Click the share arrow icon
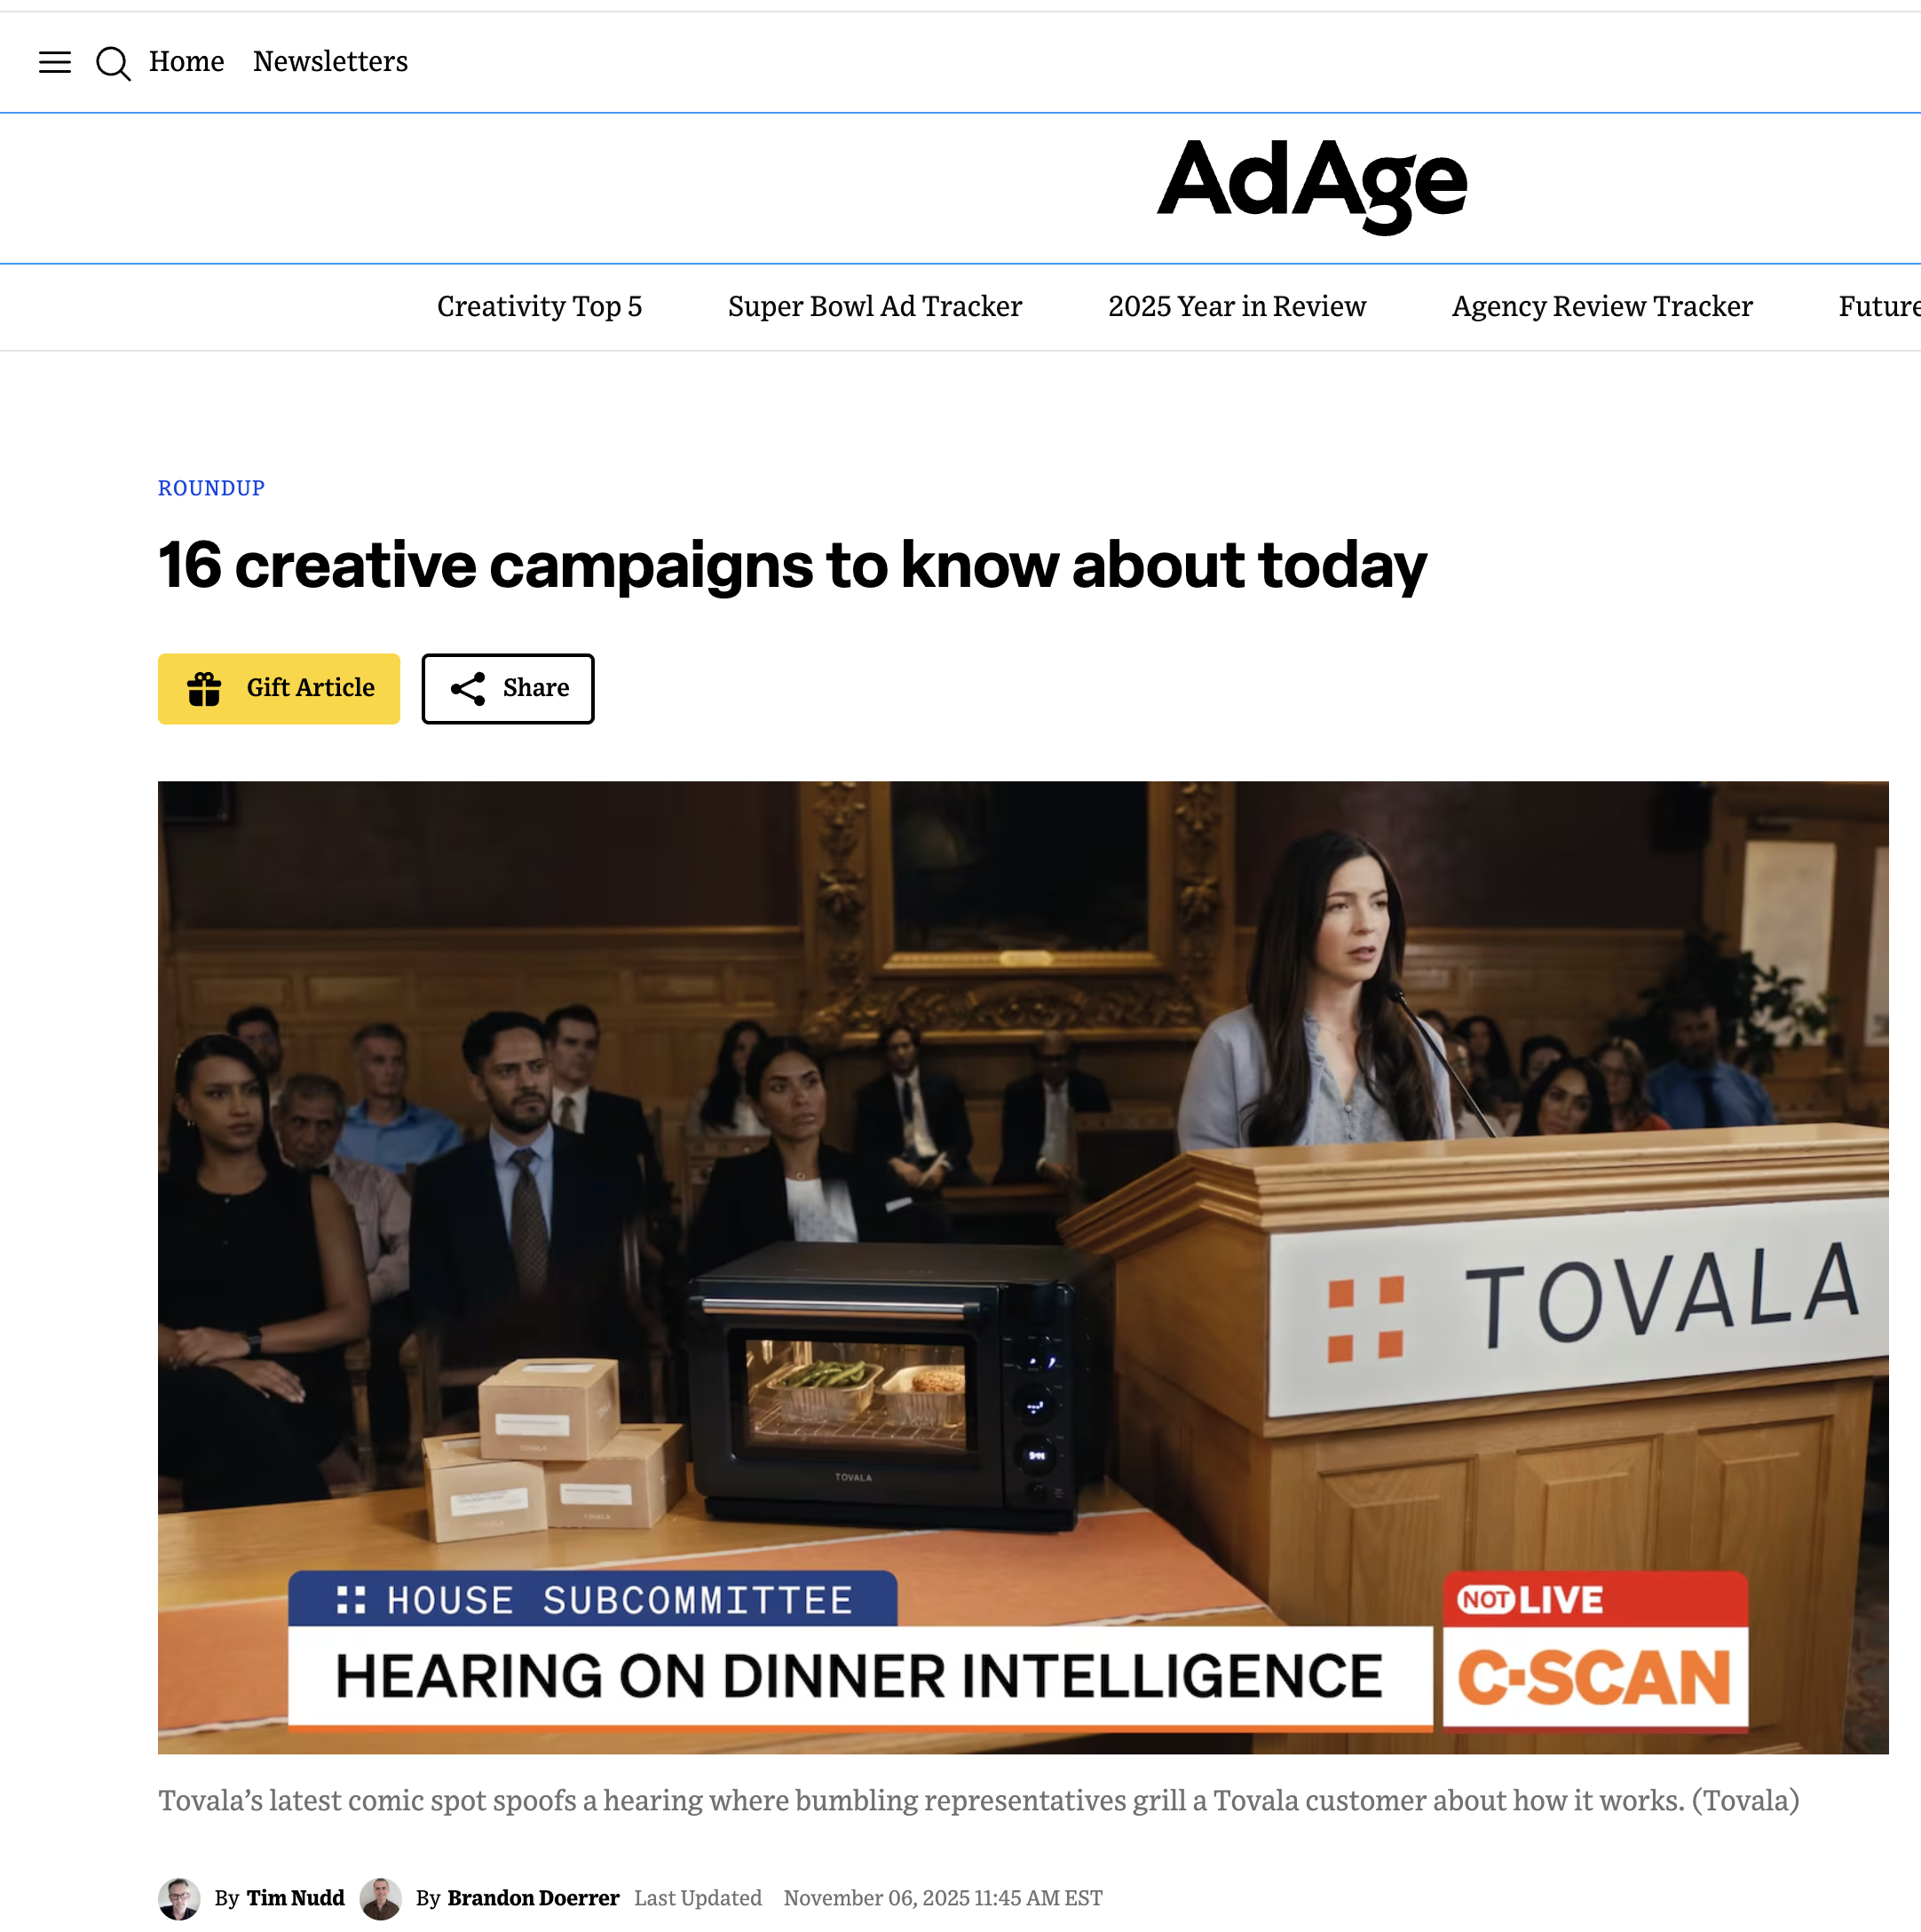1921x1932 pixels. point(468,688)
